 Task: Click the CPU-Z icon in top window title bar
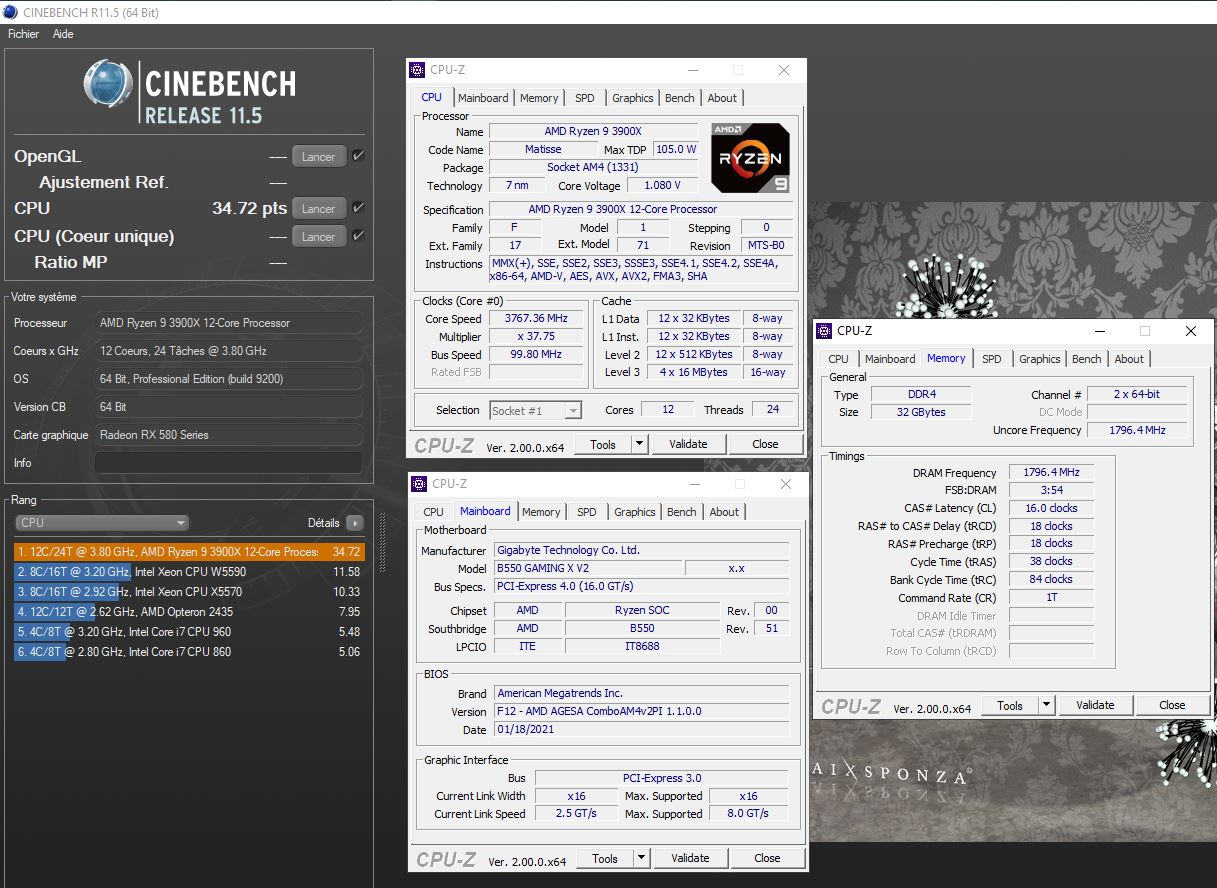tap(419, 70)
